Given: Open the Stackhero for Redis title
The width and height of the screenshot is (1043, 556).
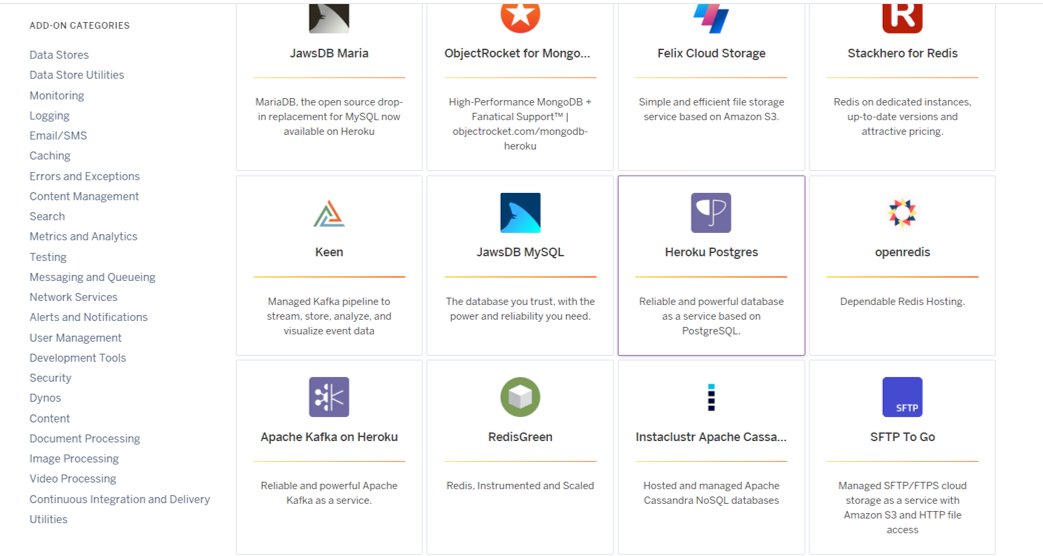Looking at the screenshot, I should coord(902,53).
